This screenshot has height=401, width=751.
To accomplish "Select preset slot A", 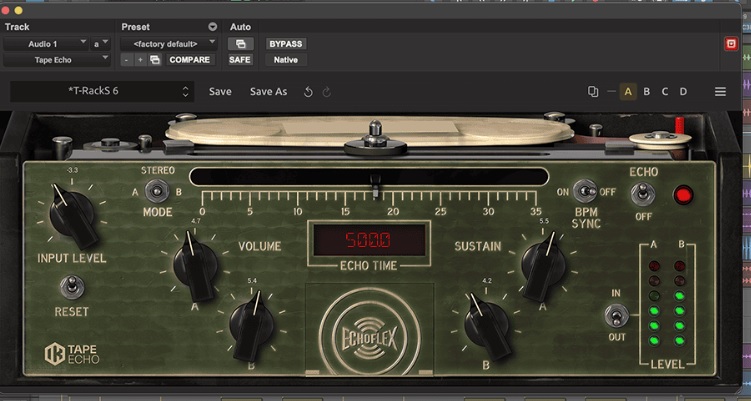I will click(628, 92).
